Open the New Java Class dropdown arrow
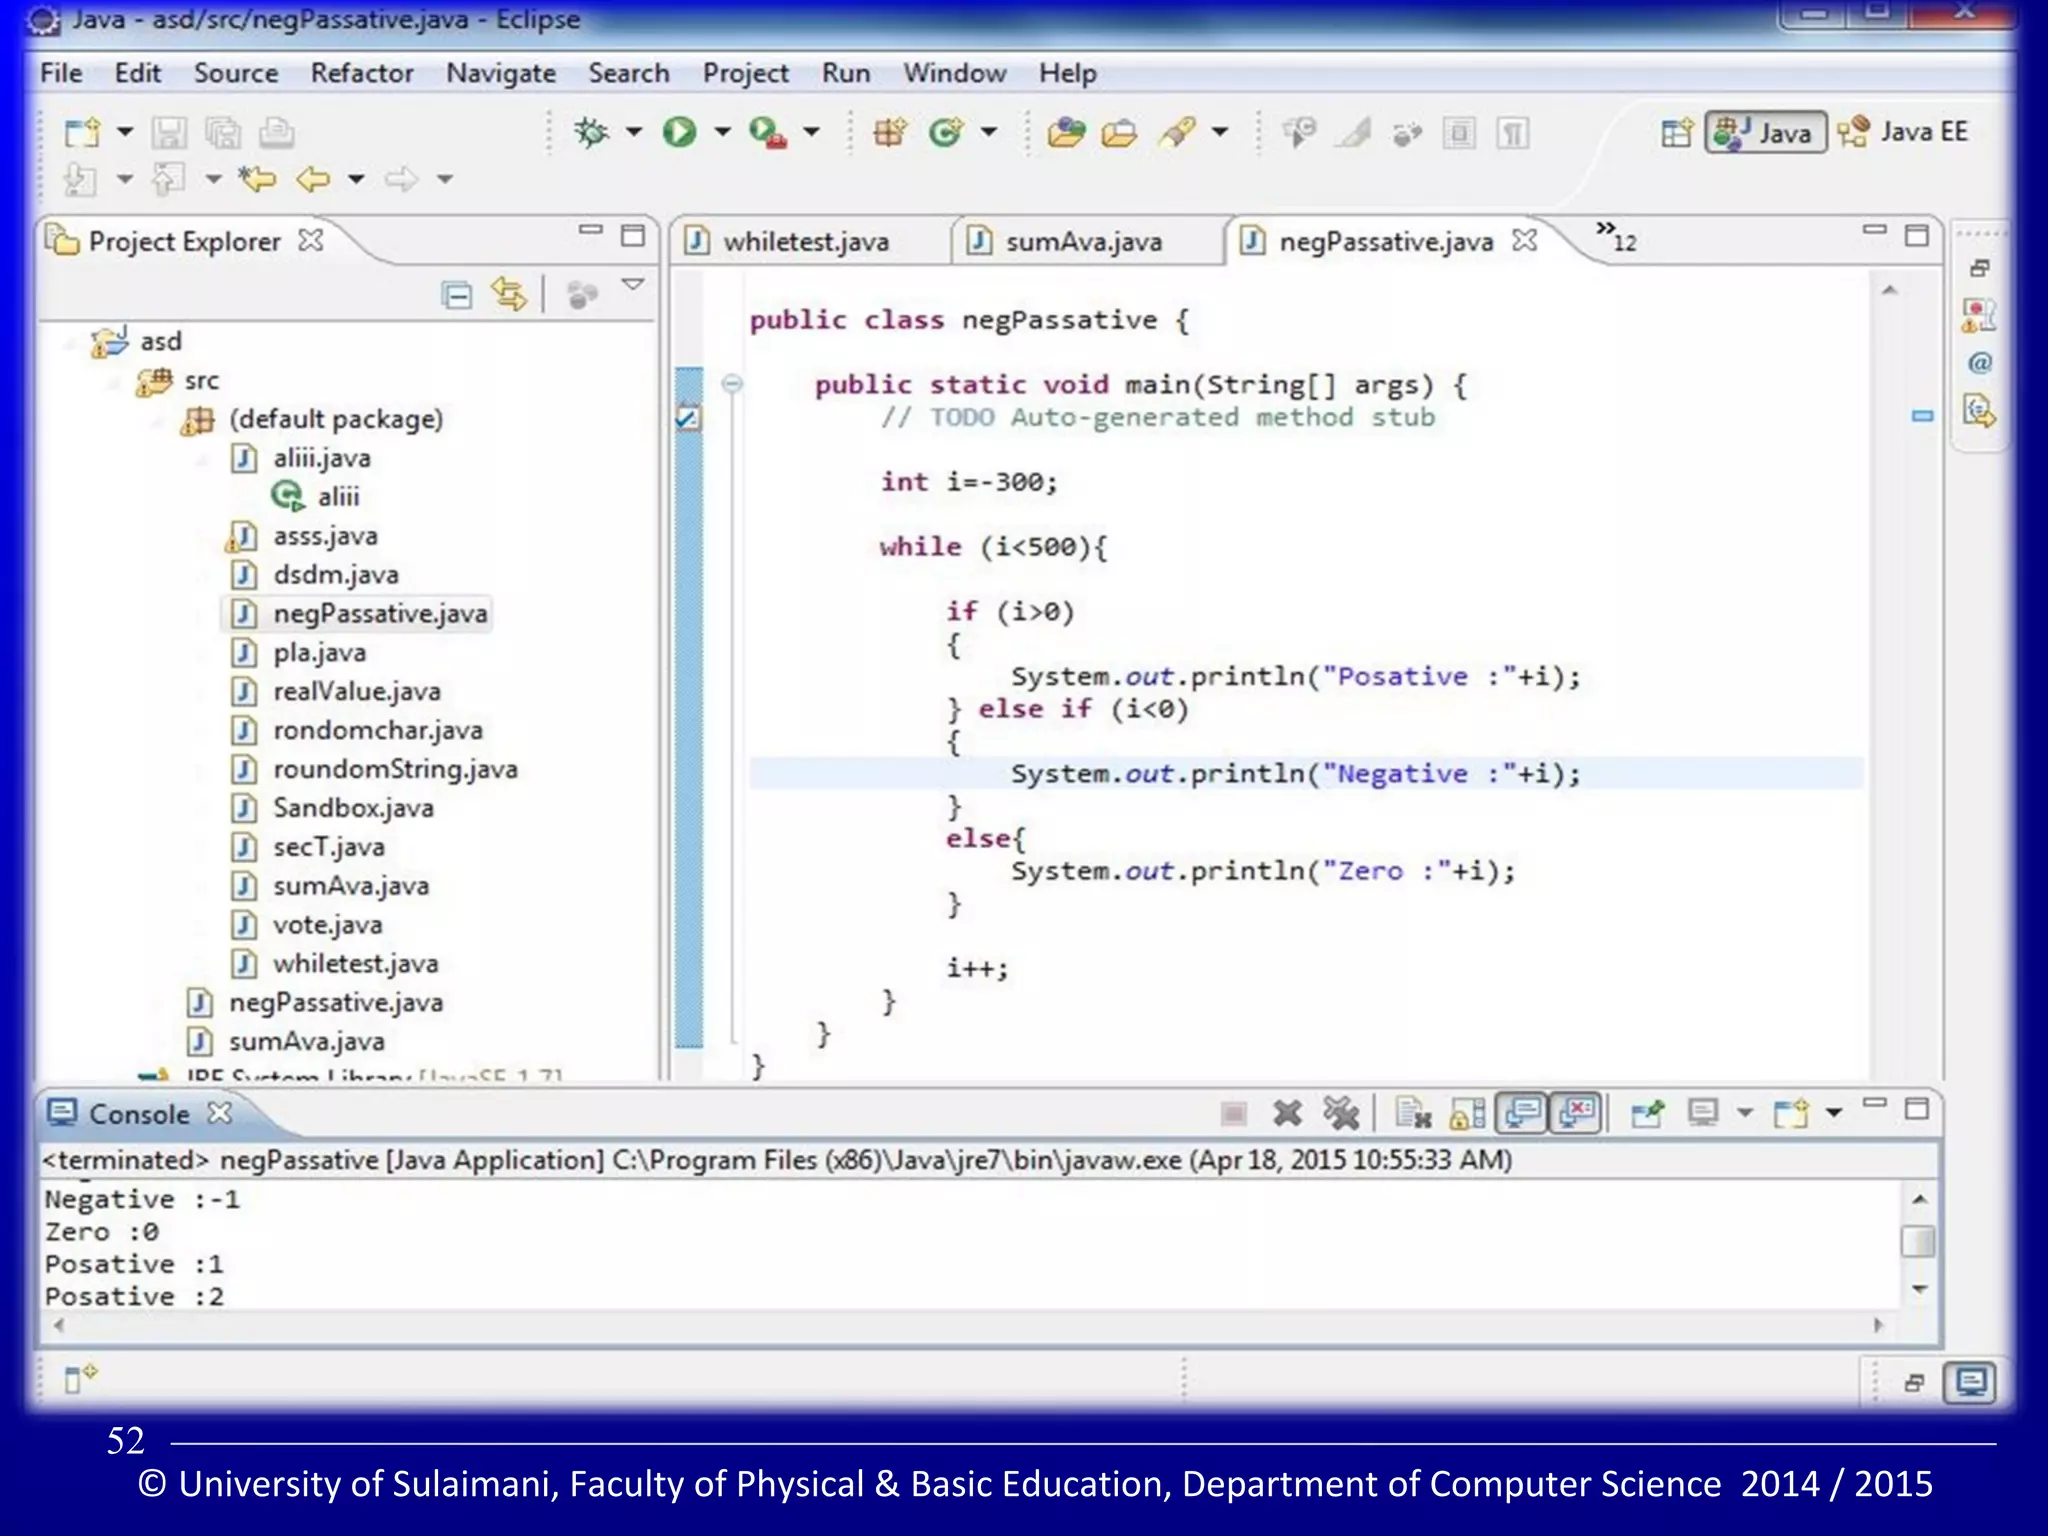Image resolution: width=2048 pixels, height=1536 pixels. pos(989,132)
